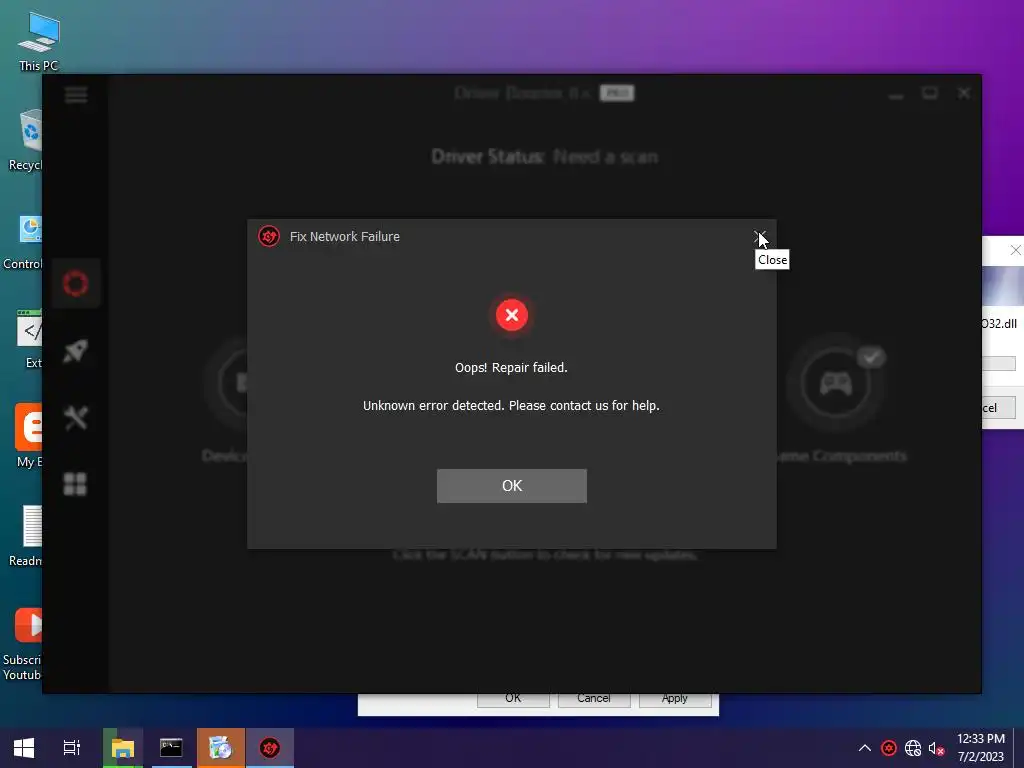Viewport: 1024px width, 768px height.
Task: Click Apply in the background properties window
Action: (674, 699)
